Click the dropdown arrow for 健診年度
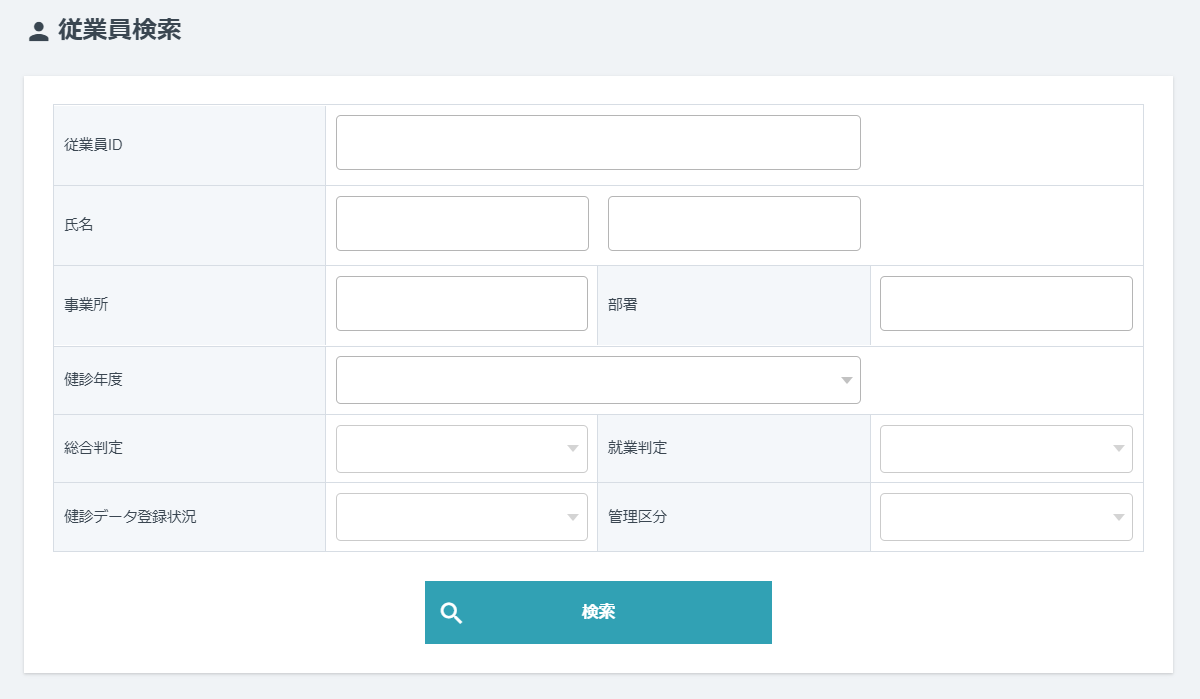This screenshot has height=699, width=1200. pos(846,379)
